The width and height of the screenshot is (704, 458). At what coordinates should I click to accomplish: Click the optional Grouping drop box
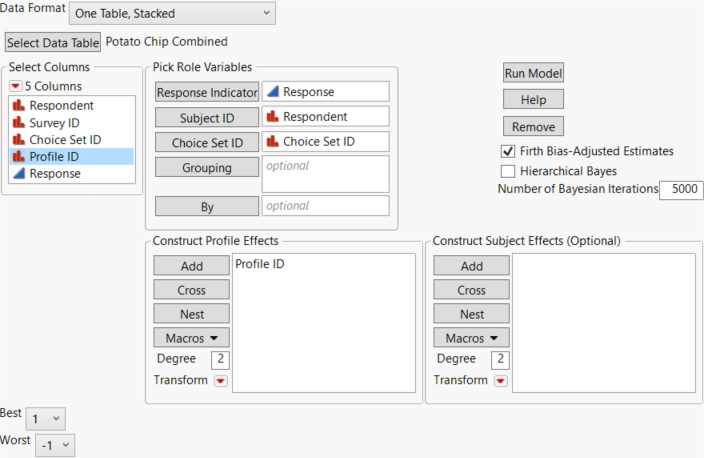325,174
